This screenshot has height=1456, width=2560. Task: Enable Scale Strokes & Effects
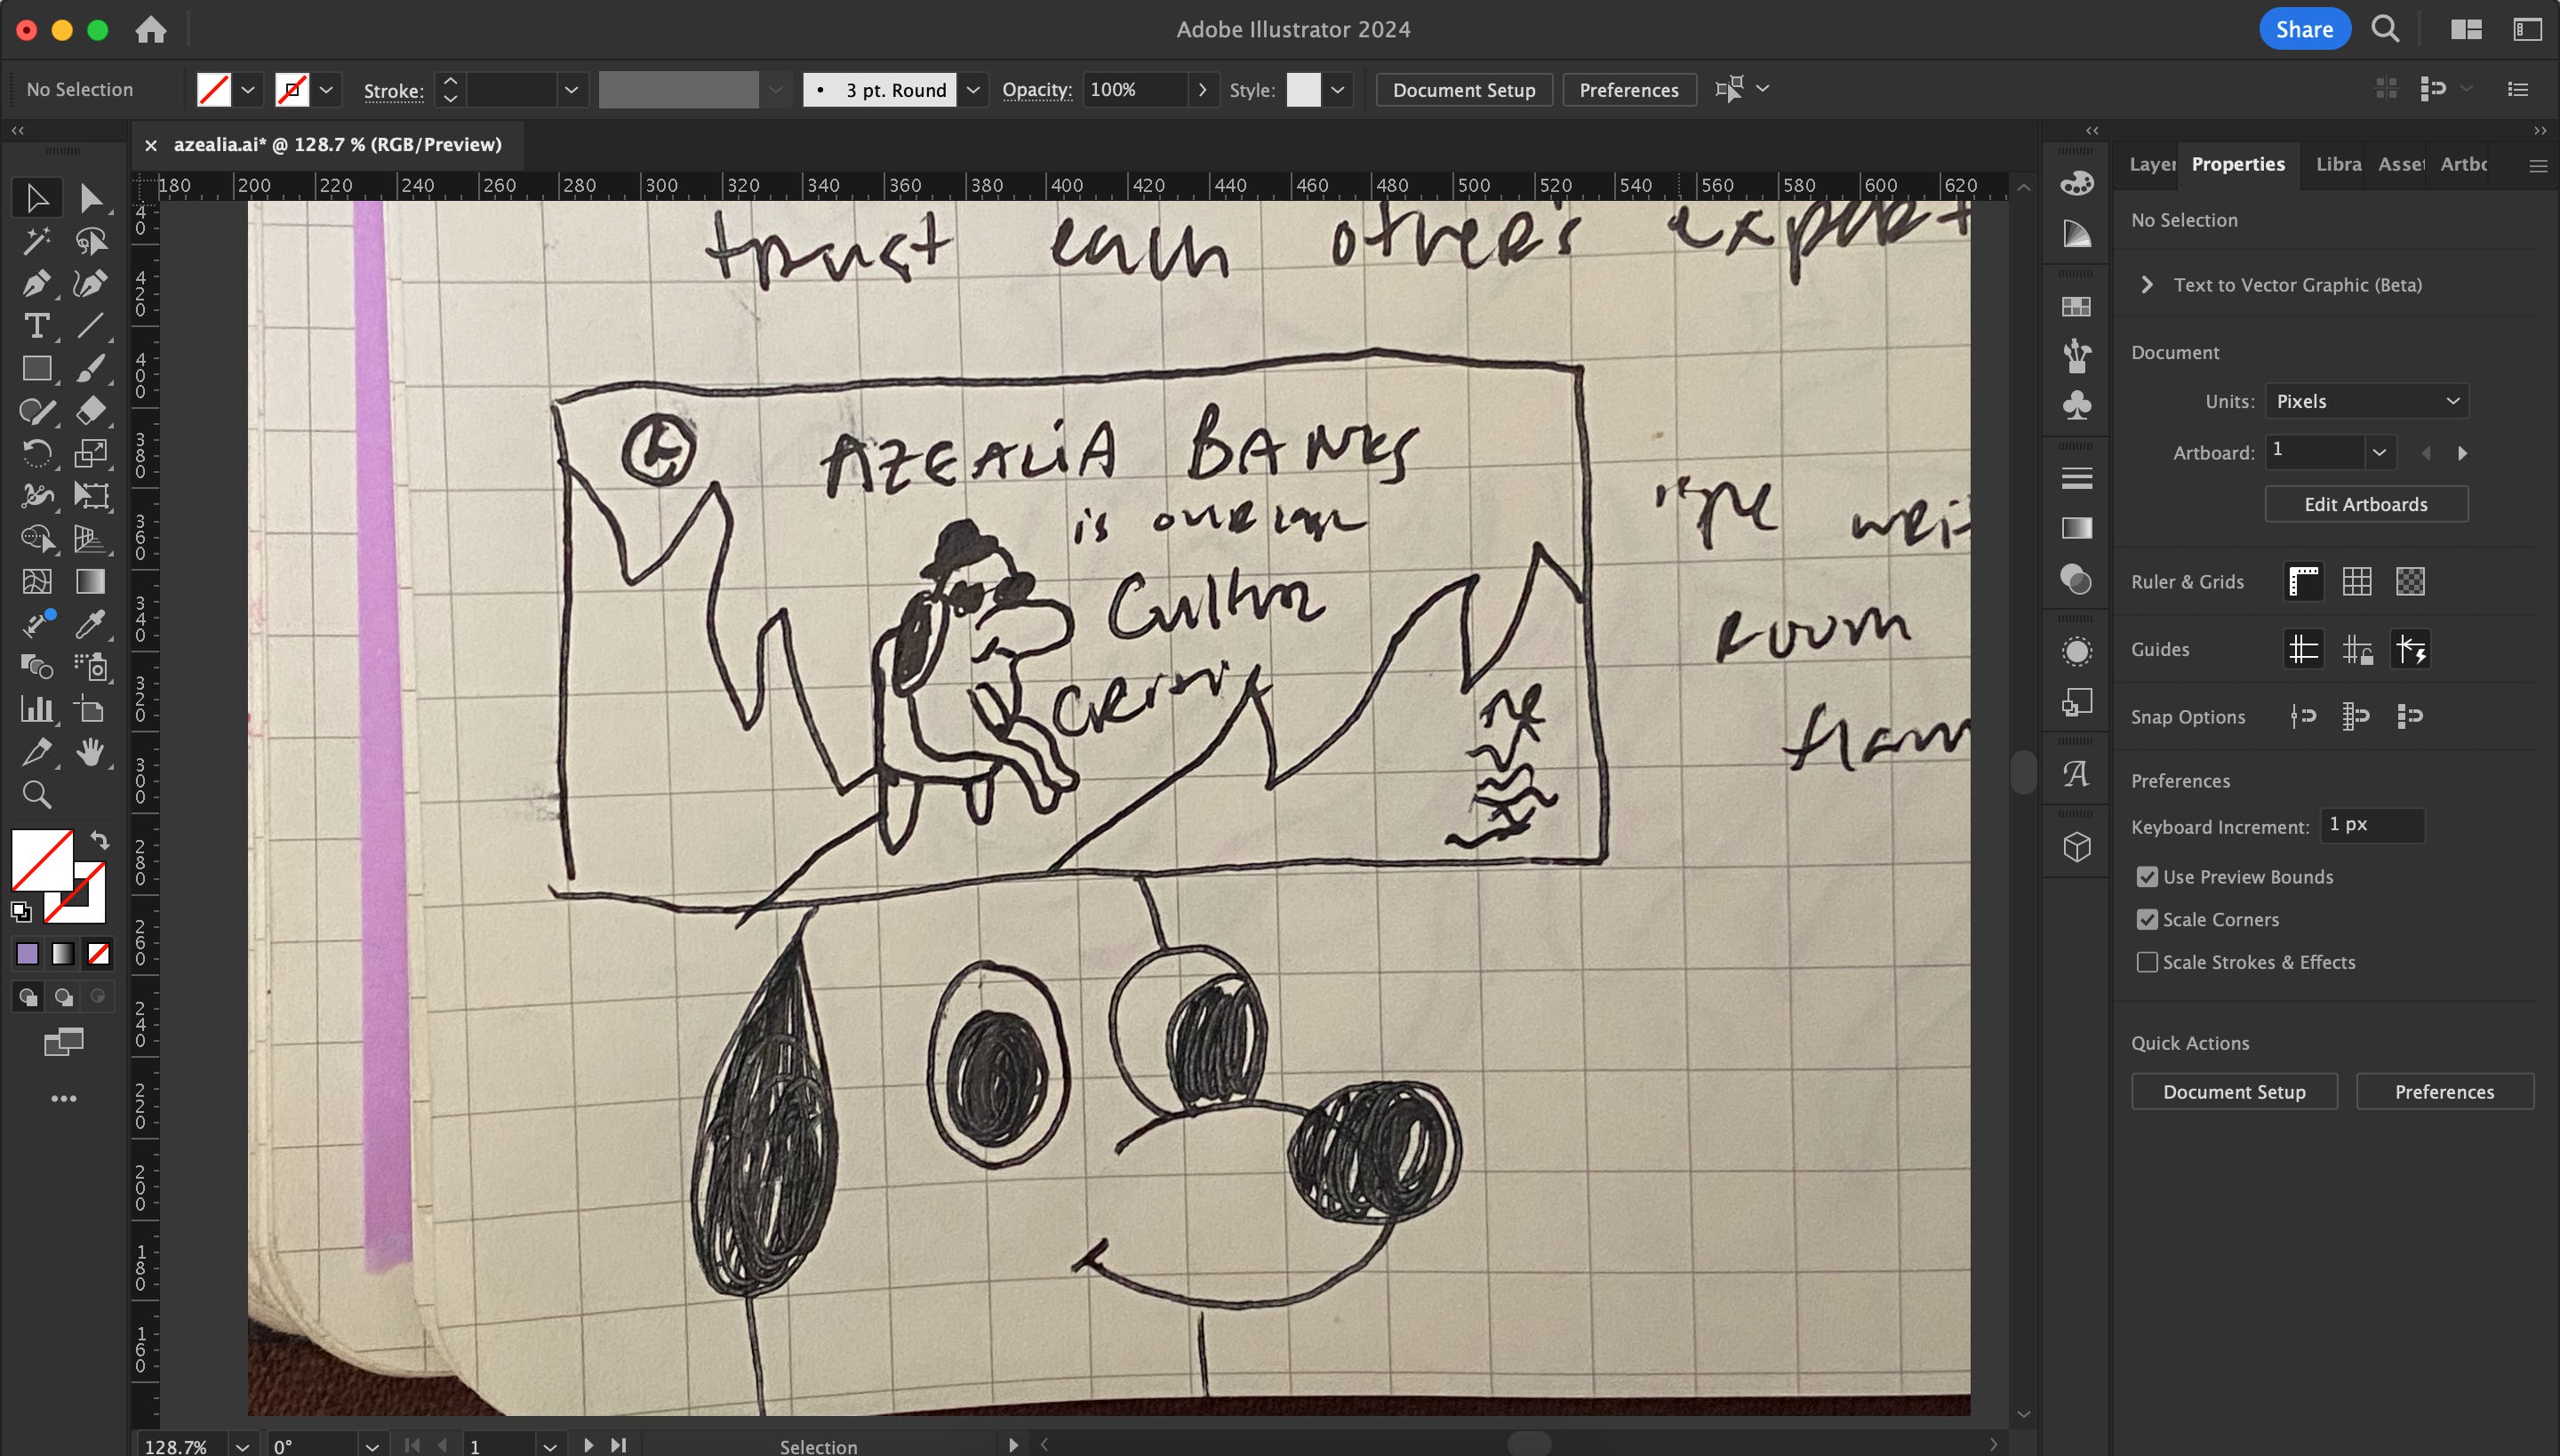pyautogui.click(x=2147, y=962)
